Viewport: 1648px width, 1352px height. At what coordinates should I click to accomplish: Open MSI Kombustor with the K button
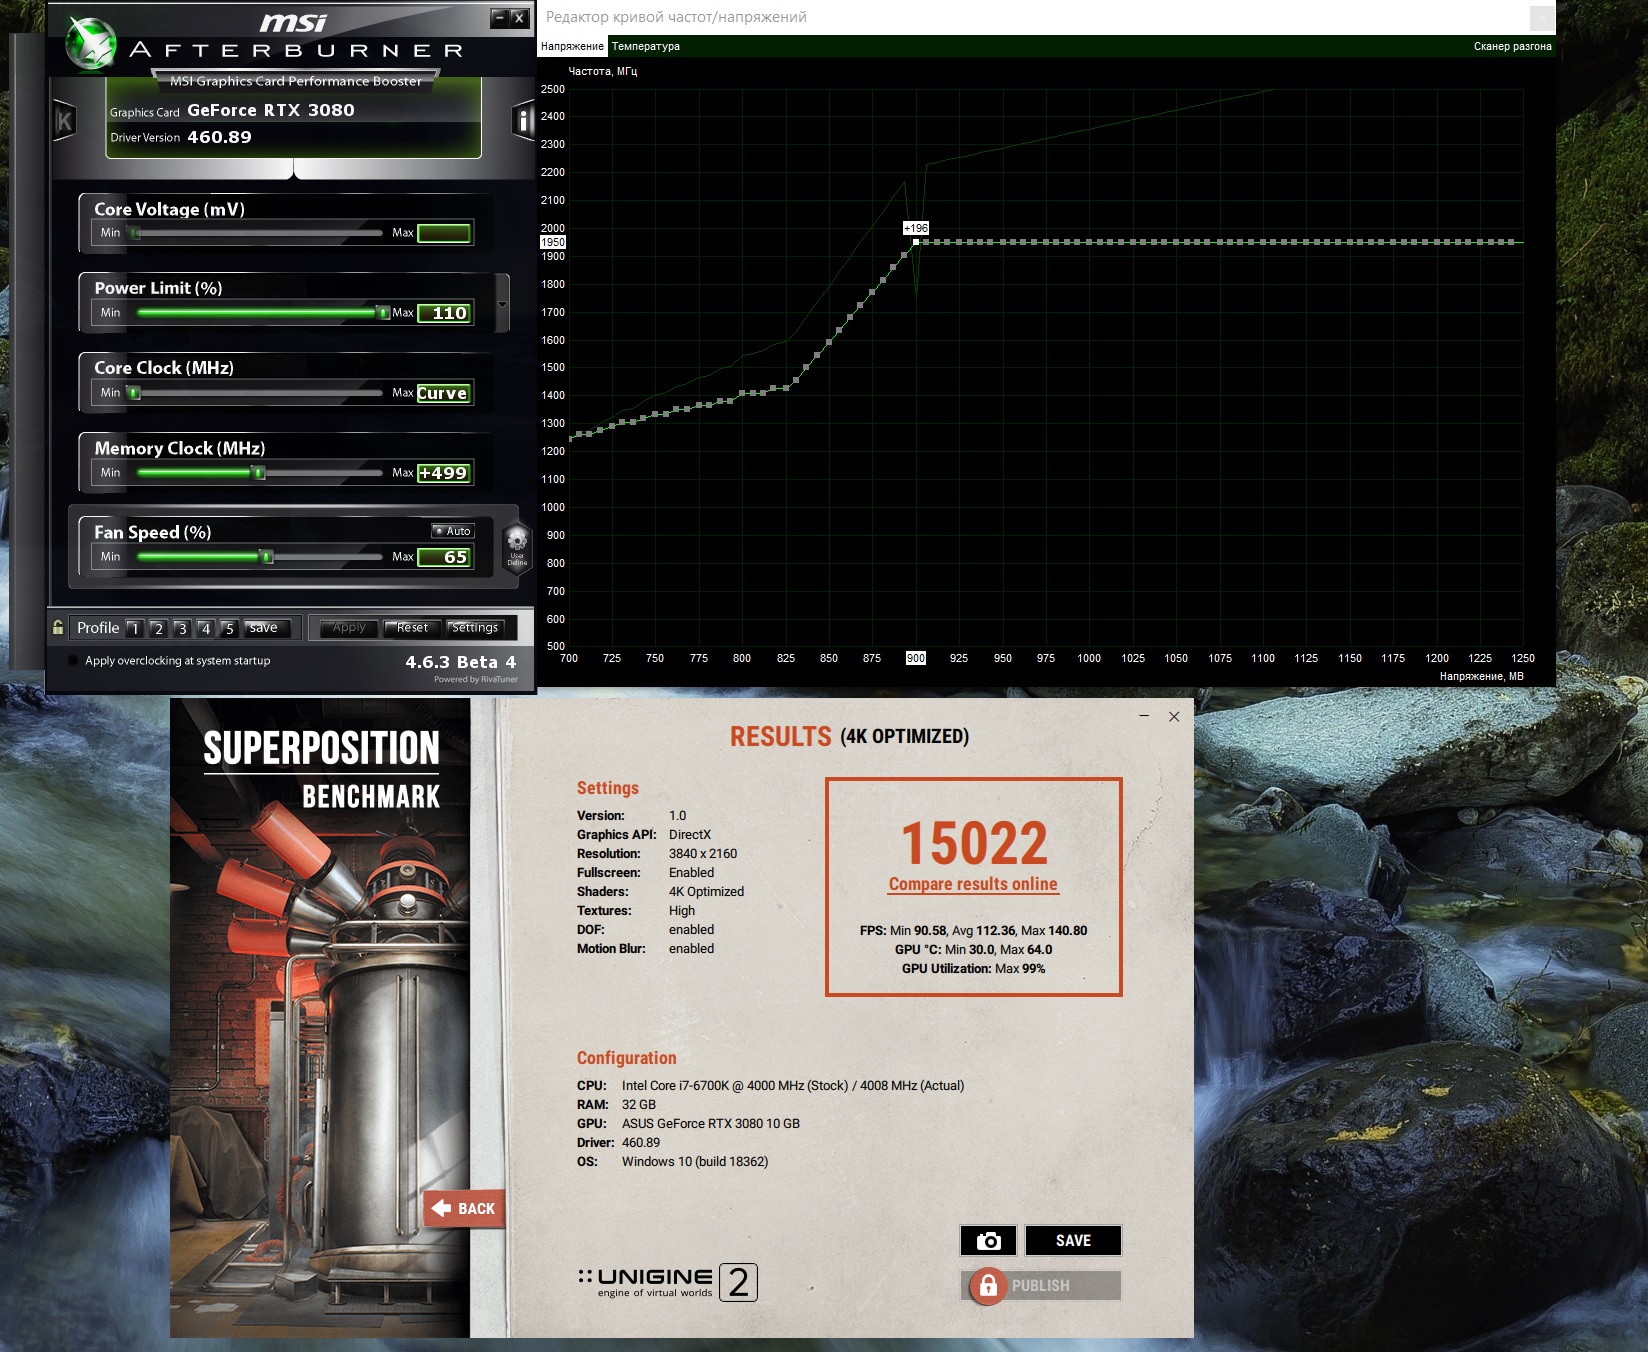click(x=64, y=121)
